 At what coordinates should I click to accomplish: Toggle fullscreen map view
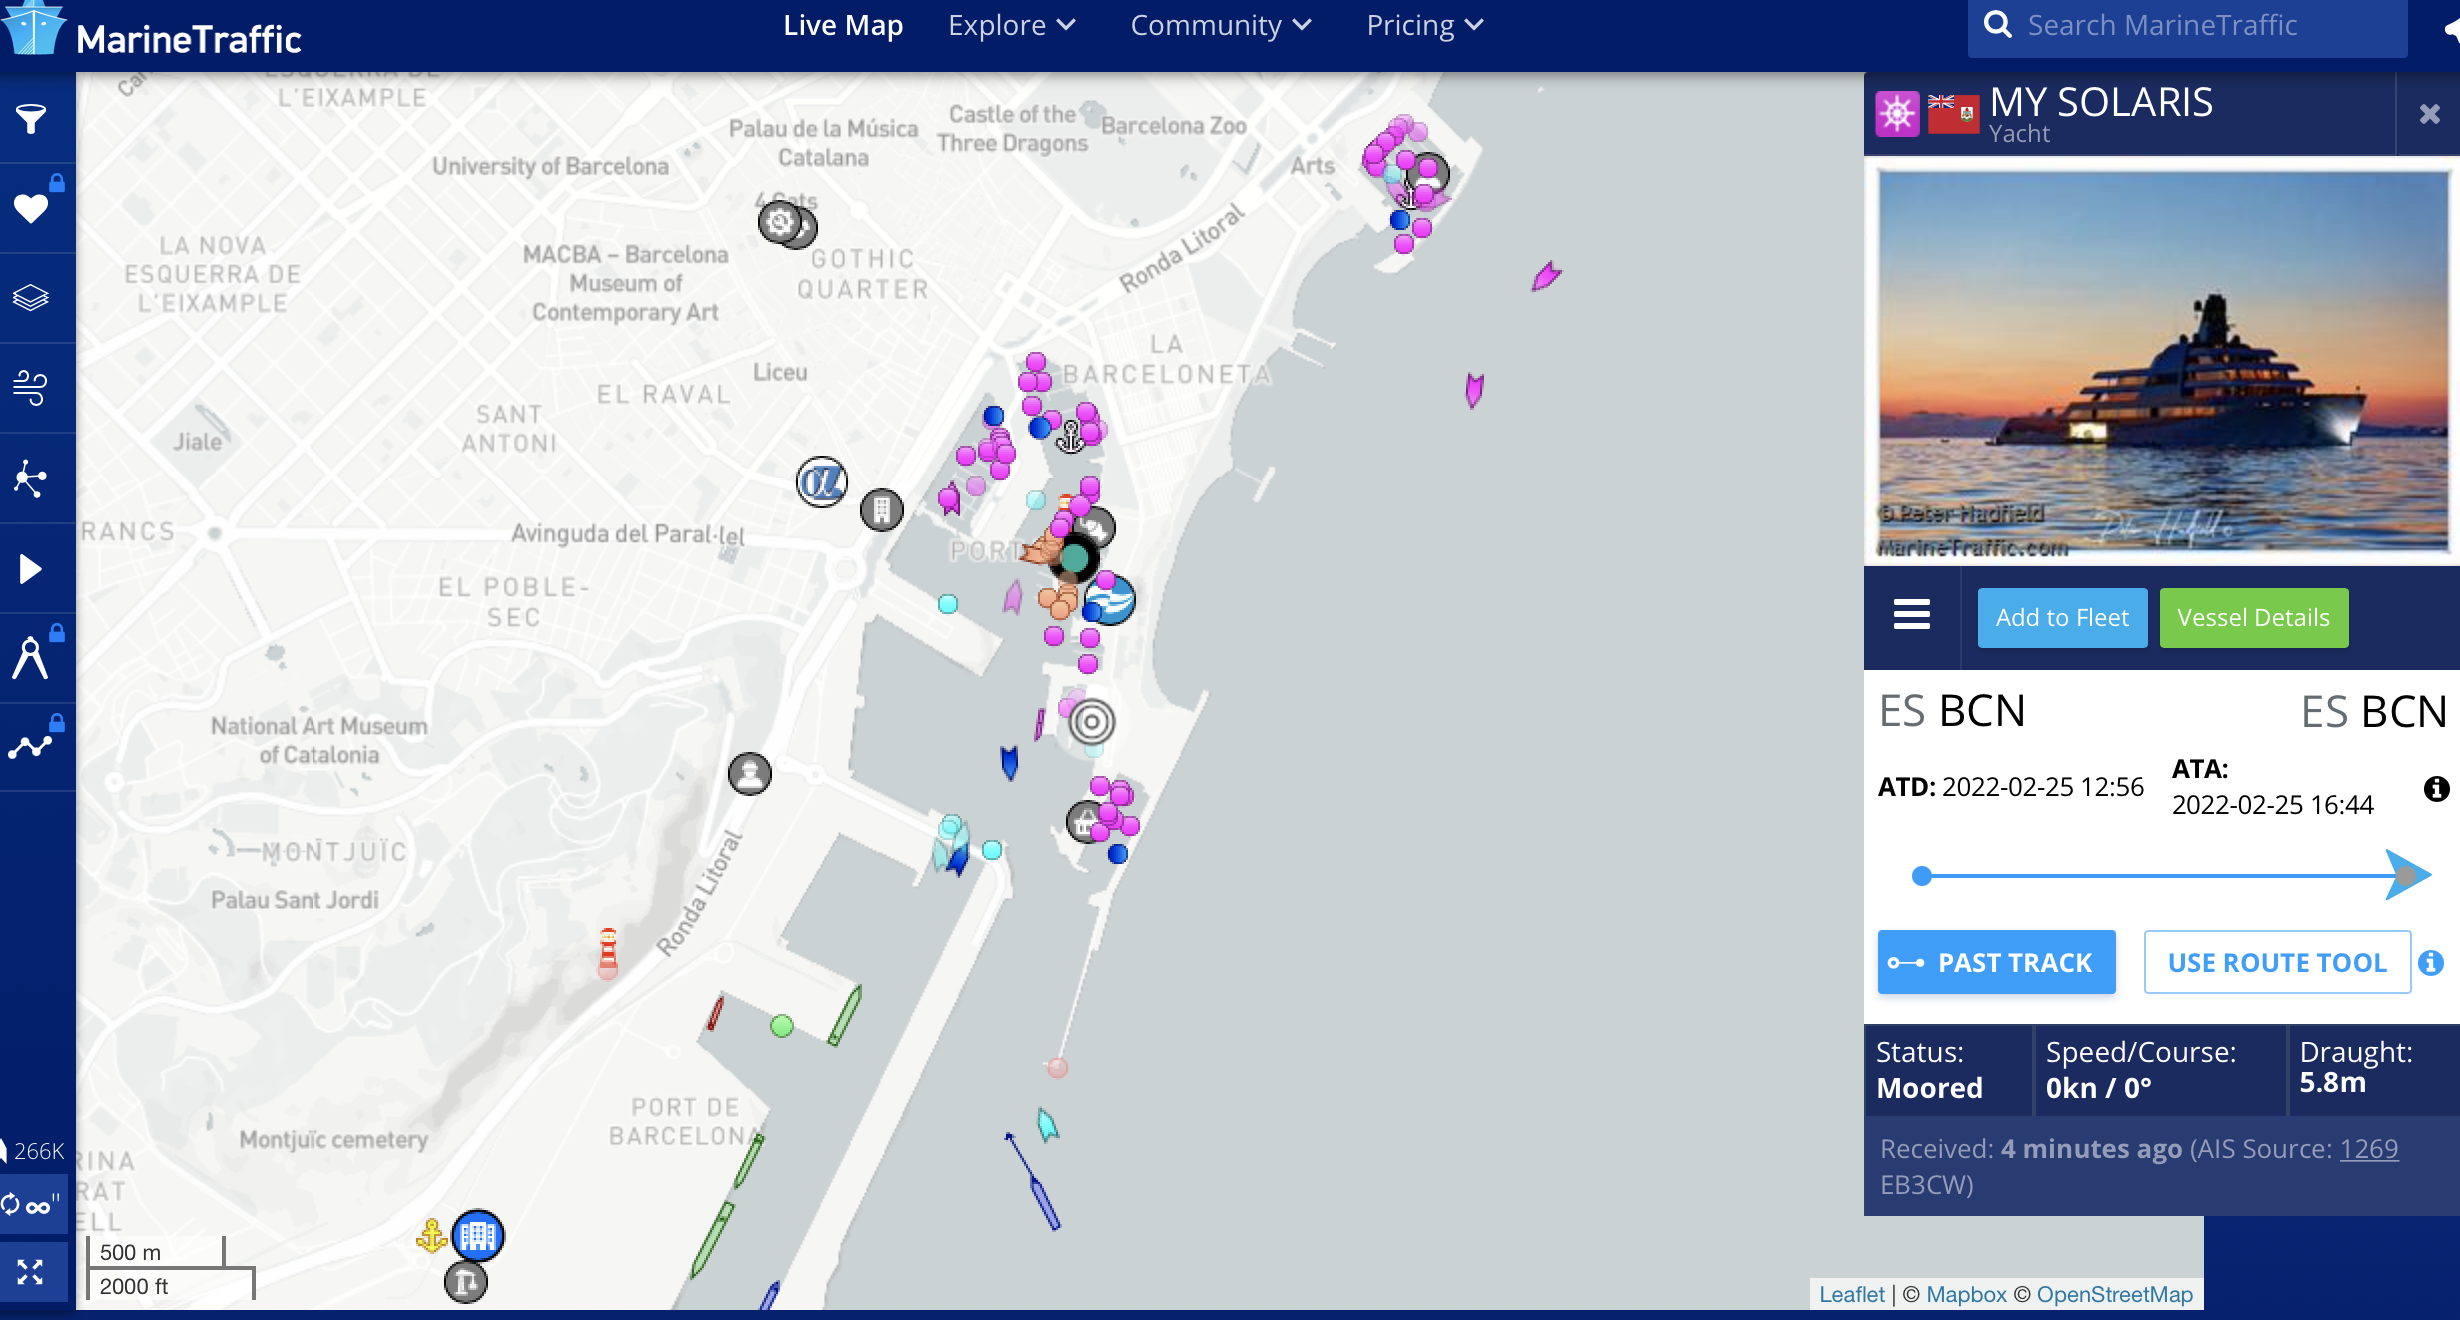point(31,1272)
